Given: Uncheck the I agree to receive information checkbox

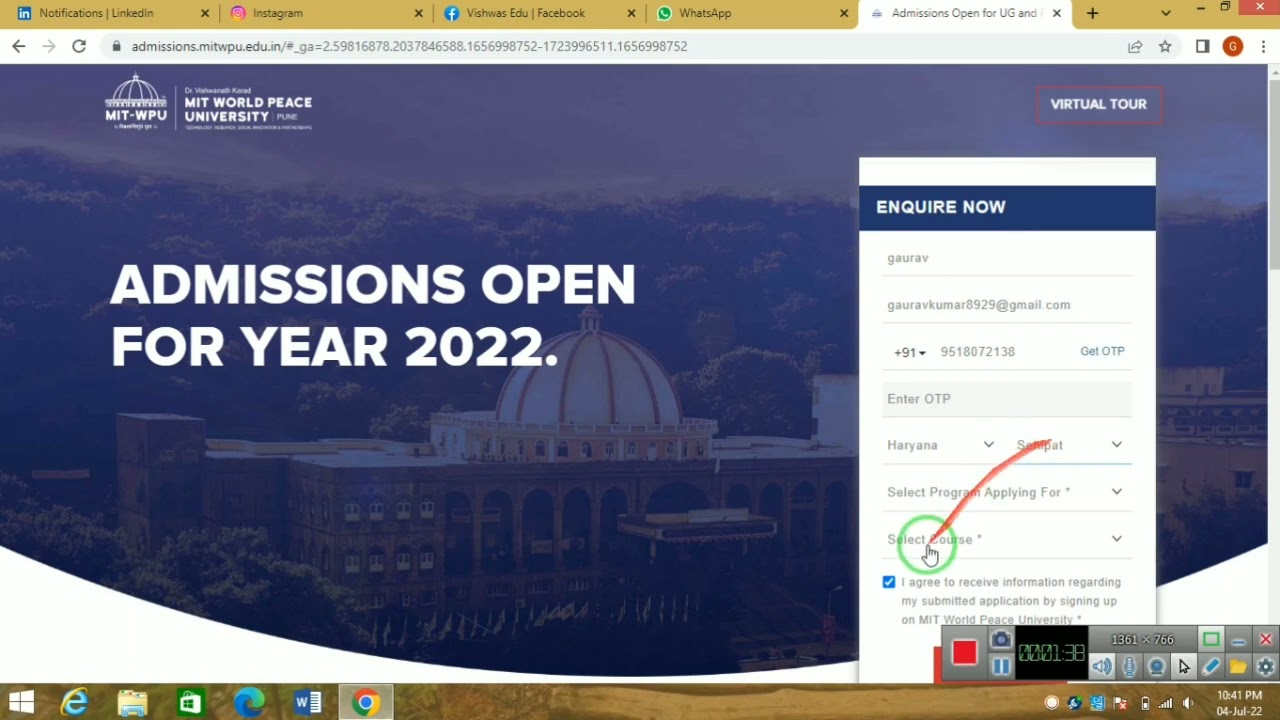Looking at the screenshot, I should (x=889, y=582).
